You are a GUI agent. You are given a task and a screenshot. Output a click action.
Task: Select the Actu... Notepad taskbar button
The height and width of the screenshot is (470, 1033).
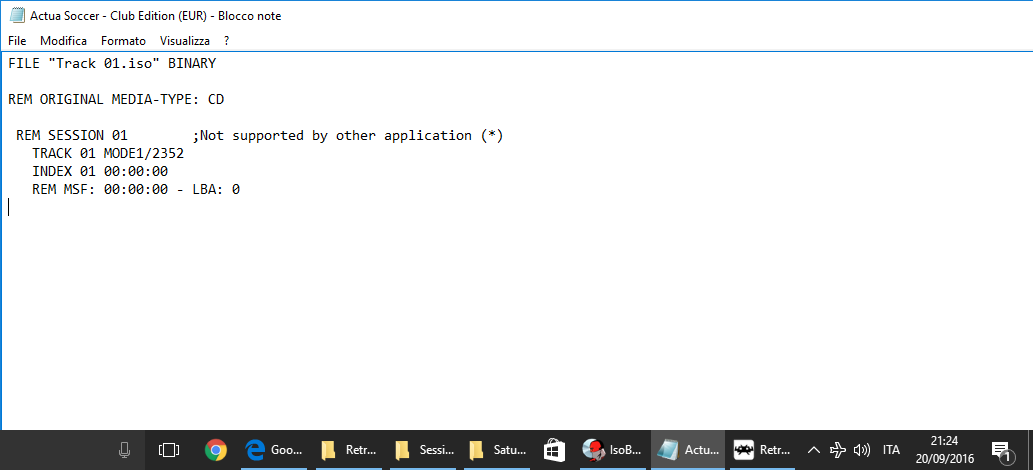coord(688,450)
